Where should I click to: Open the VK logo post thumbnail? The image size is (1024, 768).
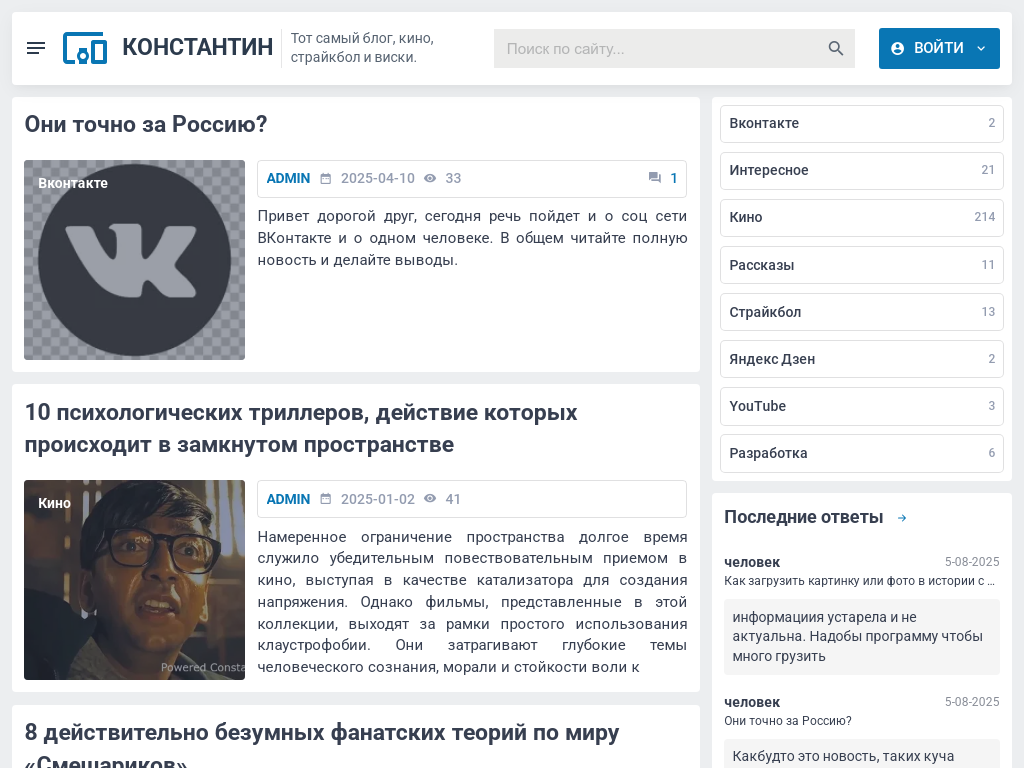click(x=135, y=260)
